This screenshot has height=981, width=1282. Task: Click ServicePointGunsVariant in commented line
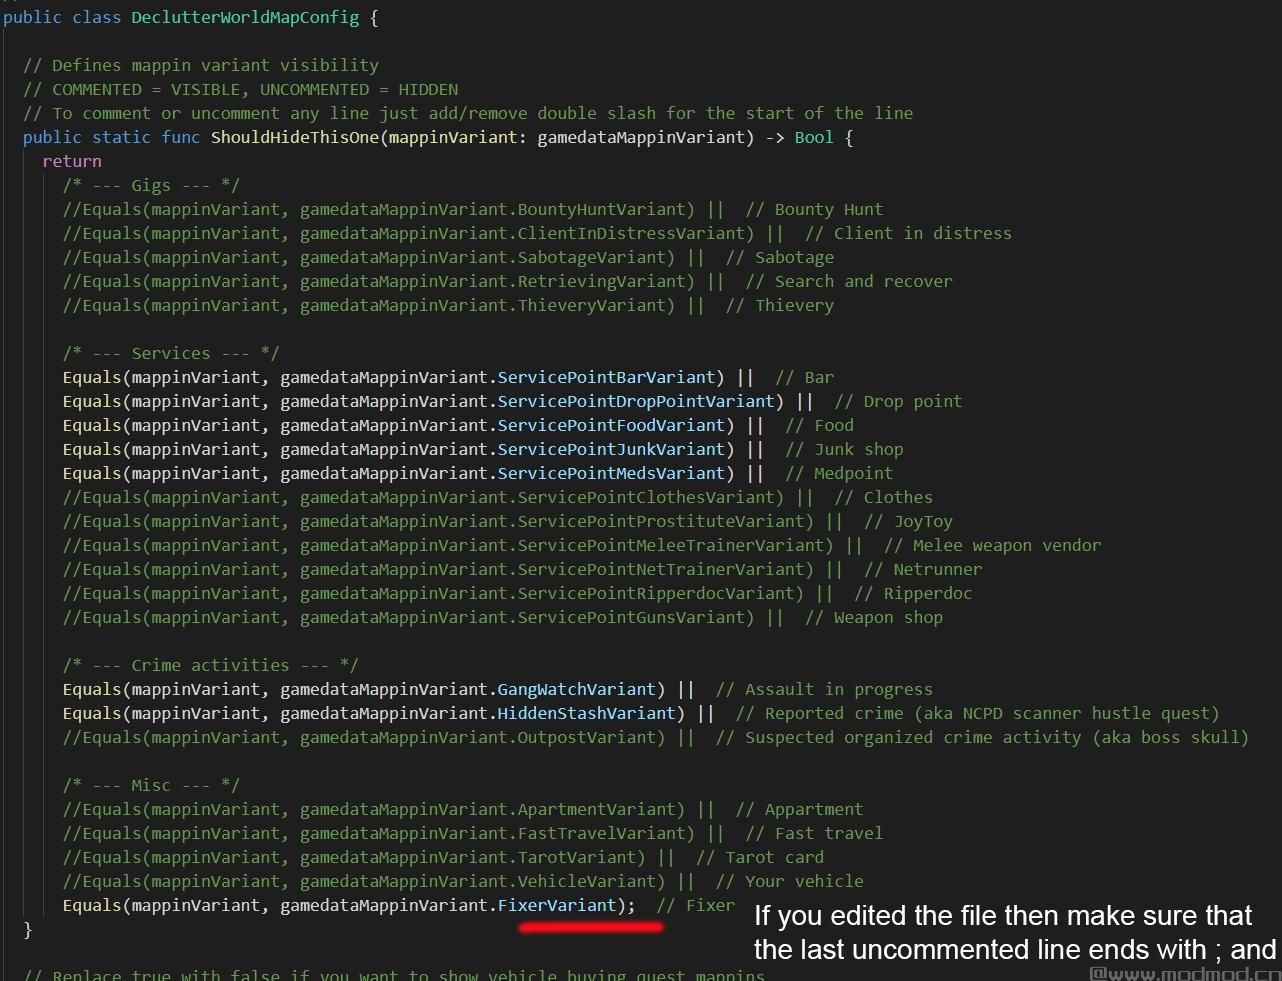631,617
